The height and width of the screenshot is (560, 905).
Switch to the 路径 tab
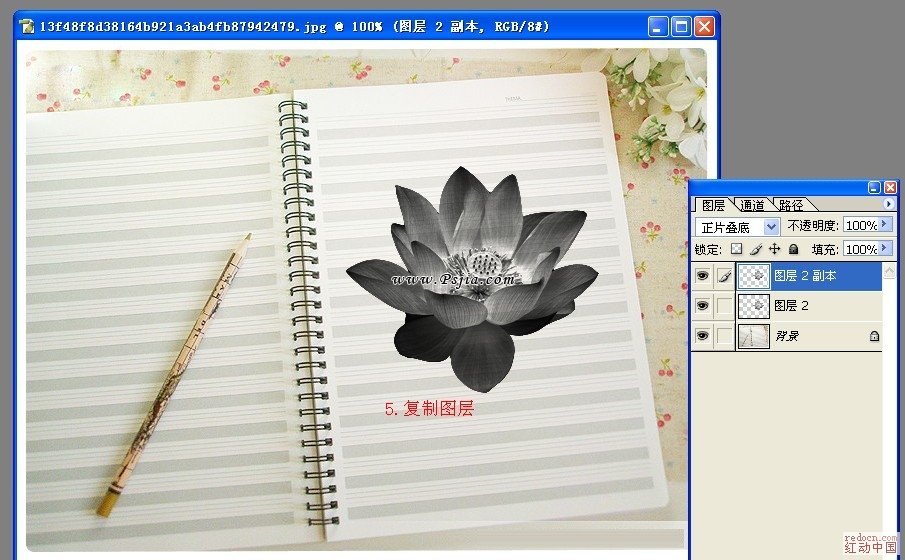point(791,205)
